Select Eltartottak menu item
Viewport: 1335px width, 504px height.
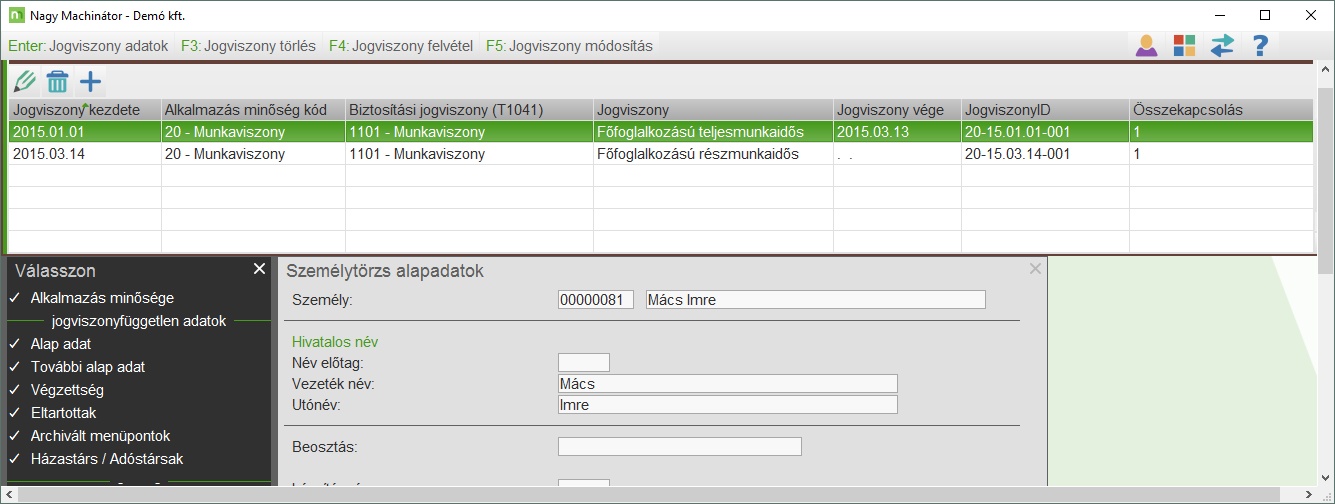[x=64, y=413]
